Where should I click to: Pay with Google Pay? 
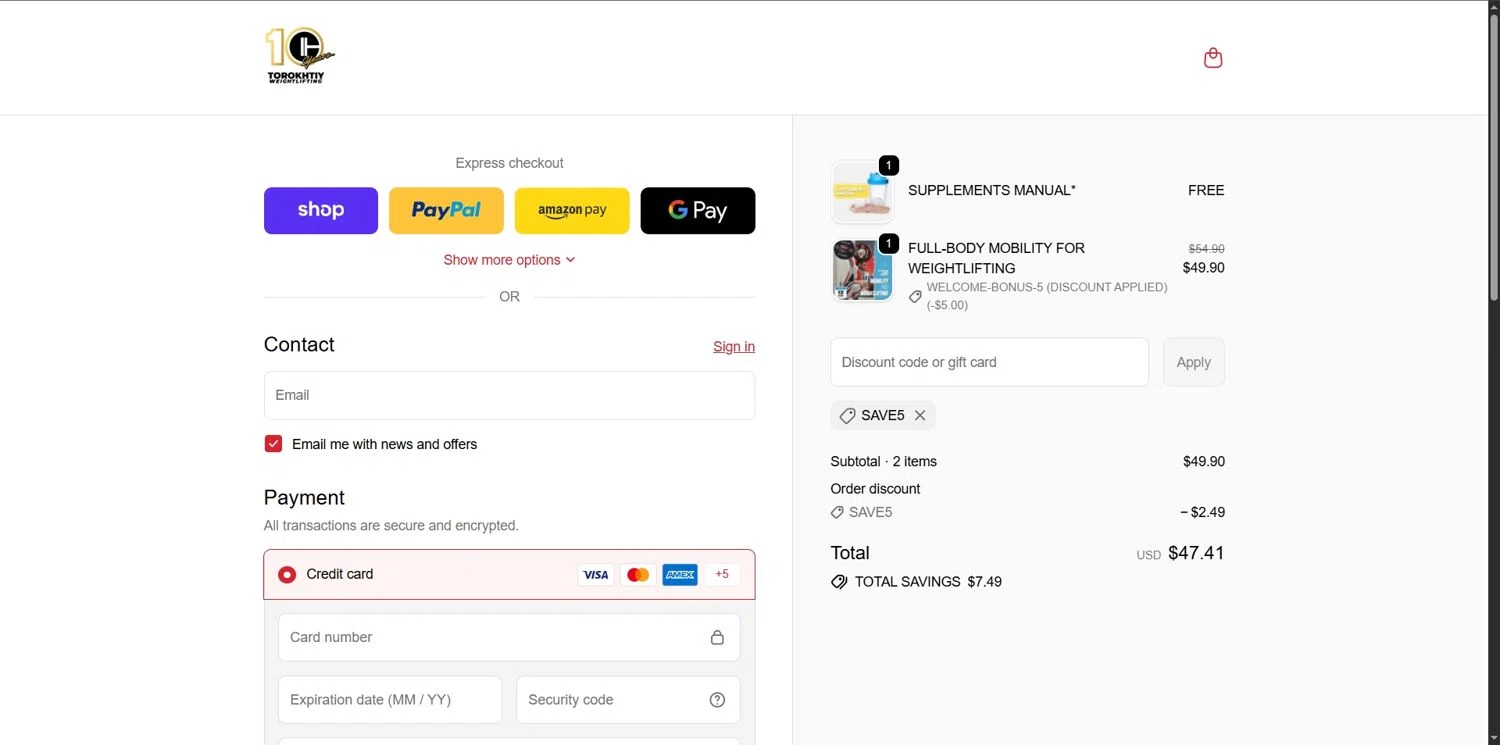click(698, 210)
